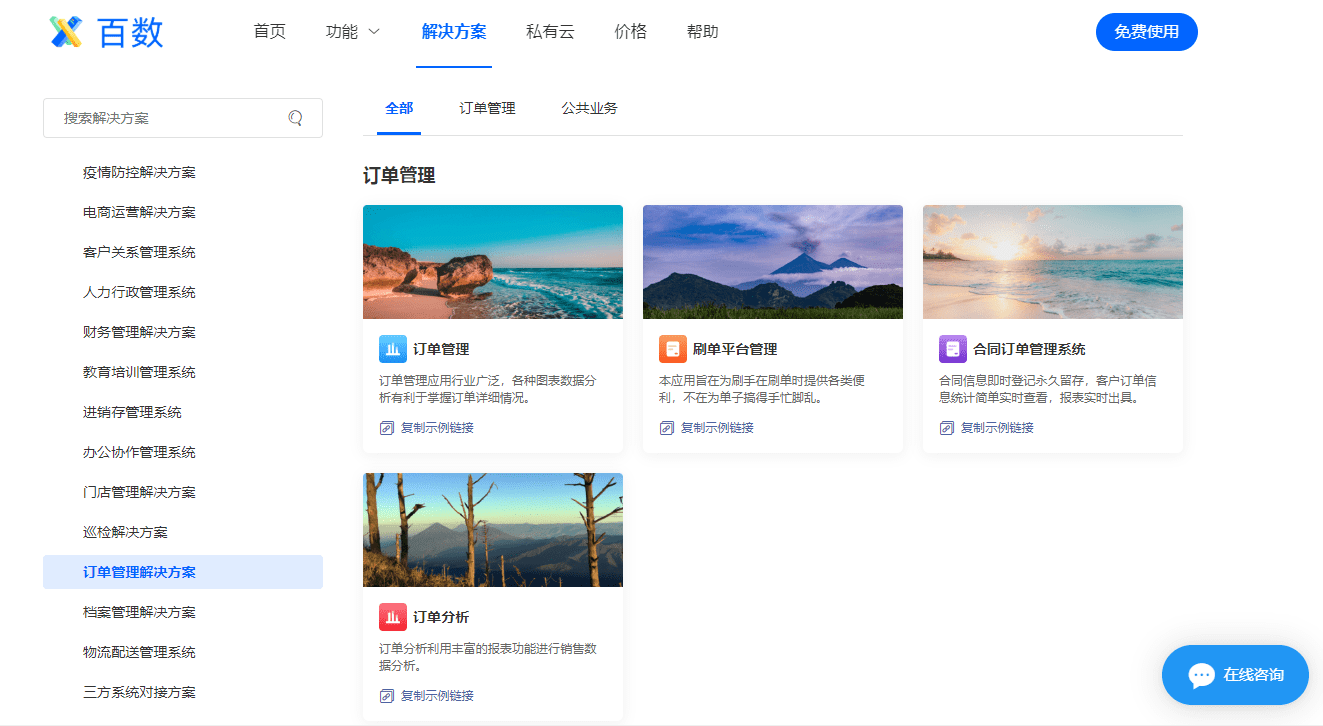1323x726 pixels.
Task: Open the 在线咨询 chat button
Action: click(x=1235, y=675)
